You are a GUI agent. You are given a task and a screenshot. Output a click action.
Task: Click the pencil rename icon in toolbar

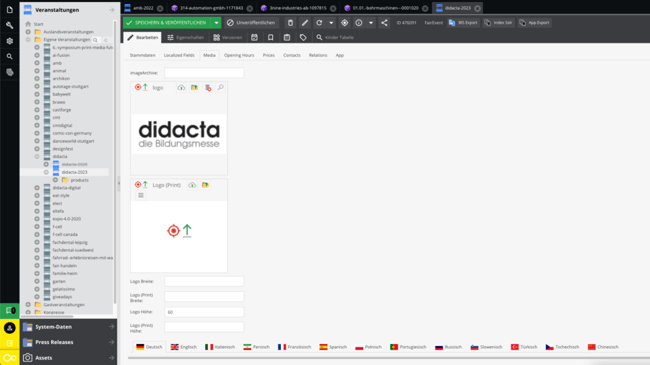click(x=305, y=23)
